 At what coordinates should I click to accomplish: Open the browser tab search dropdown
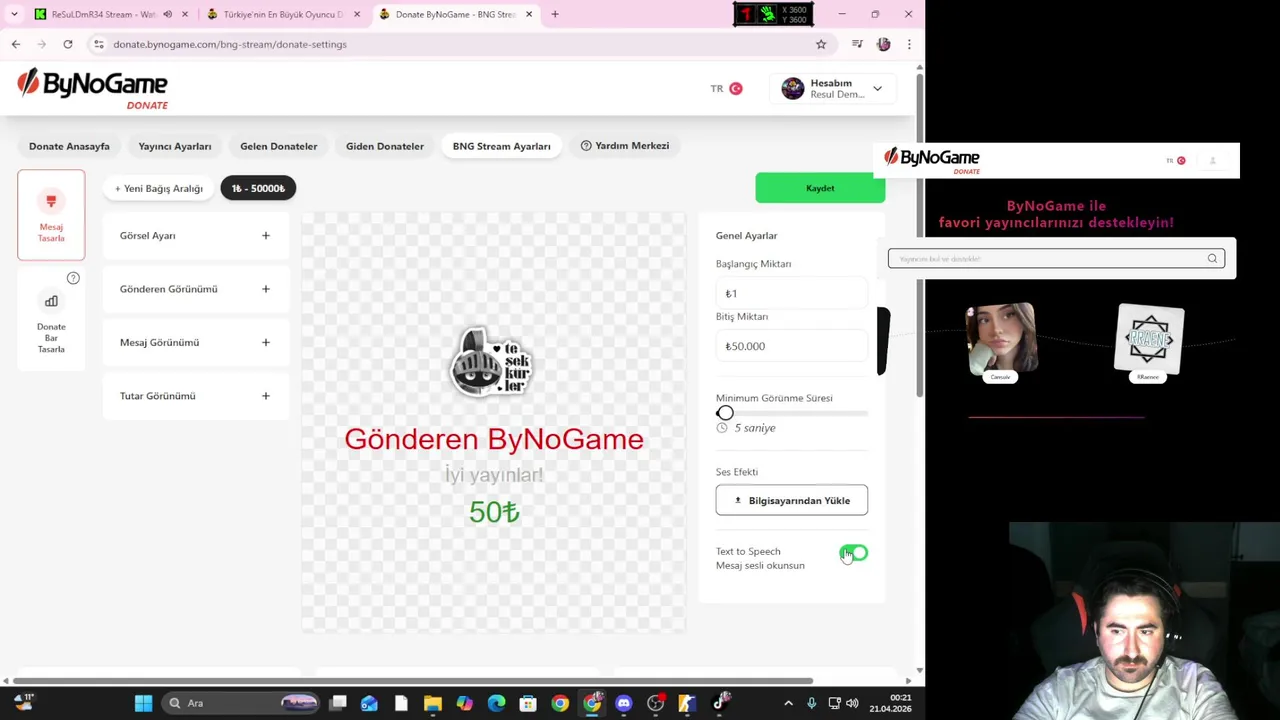[14, 14]
